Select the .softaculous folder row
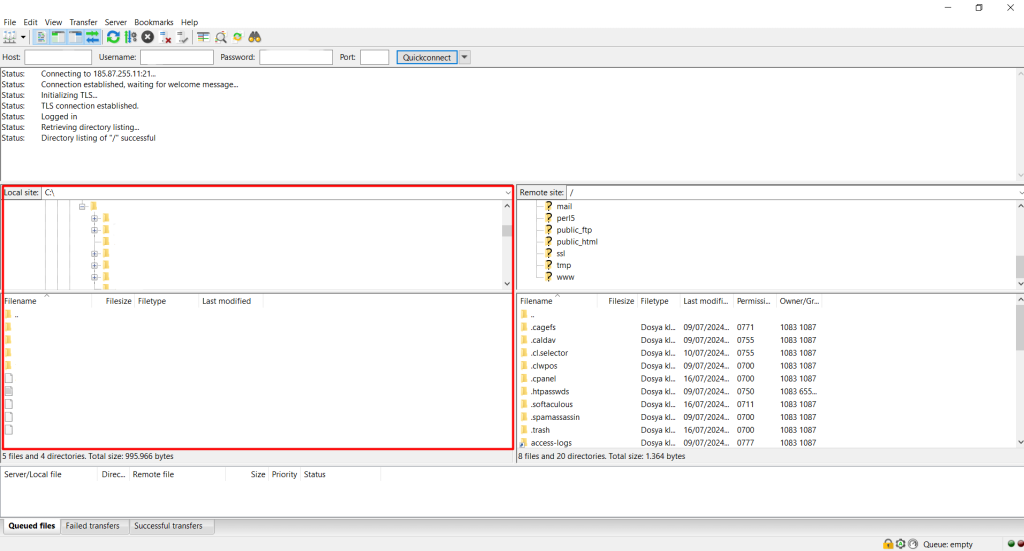Image resolution: width=1024 pixels, height=551 pixels. click(x=669, y=404)
